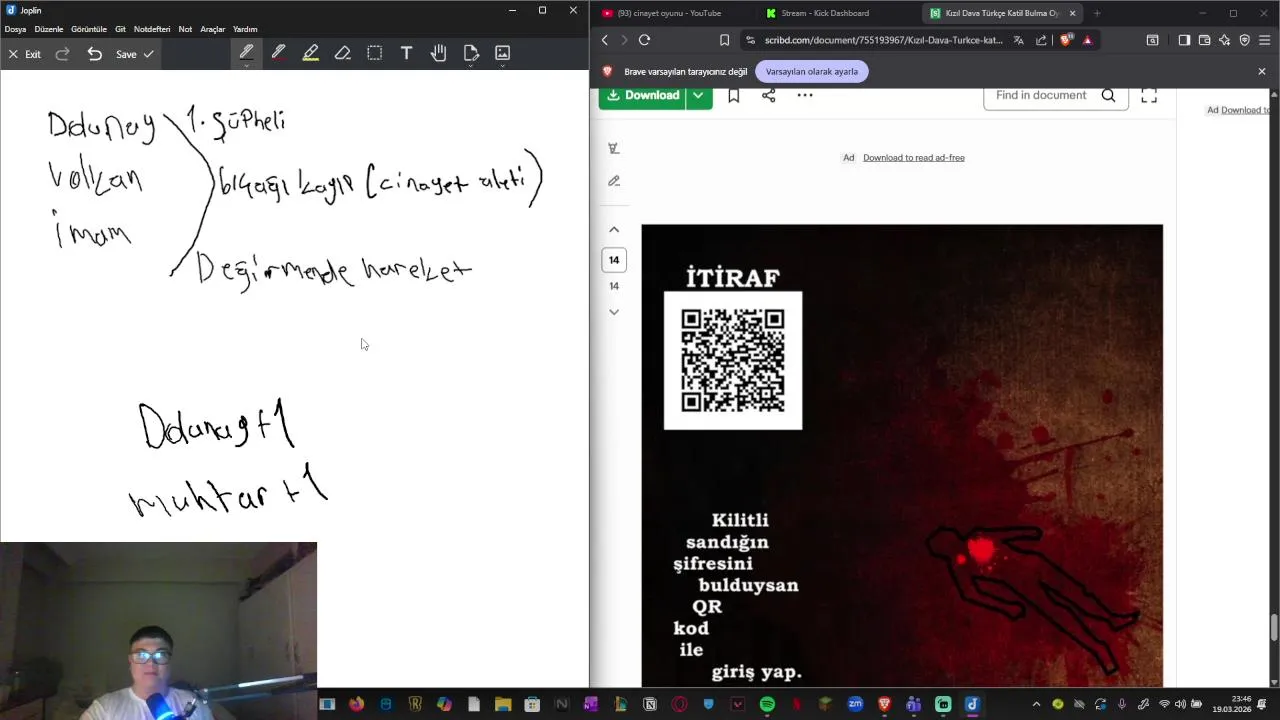Open the Düzenle menu

click(49, 29)
